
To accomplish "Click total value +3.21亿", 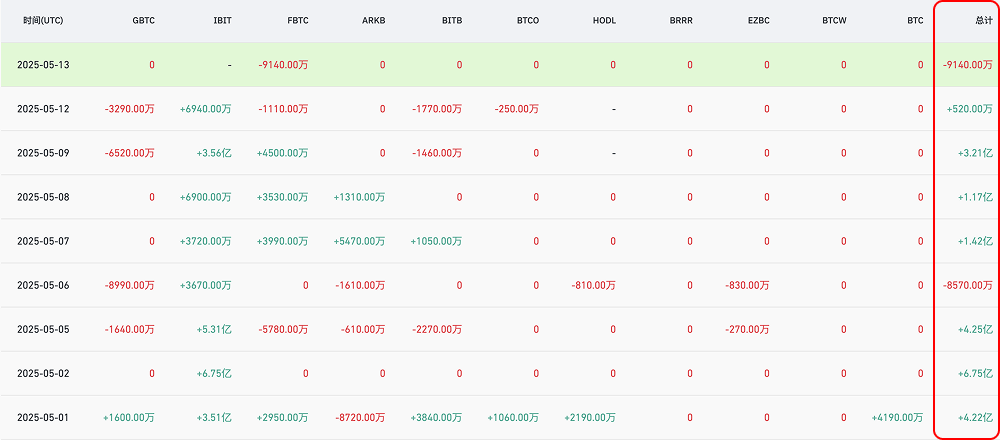I will [976, 153].
